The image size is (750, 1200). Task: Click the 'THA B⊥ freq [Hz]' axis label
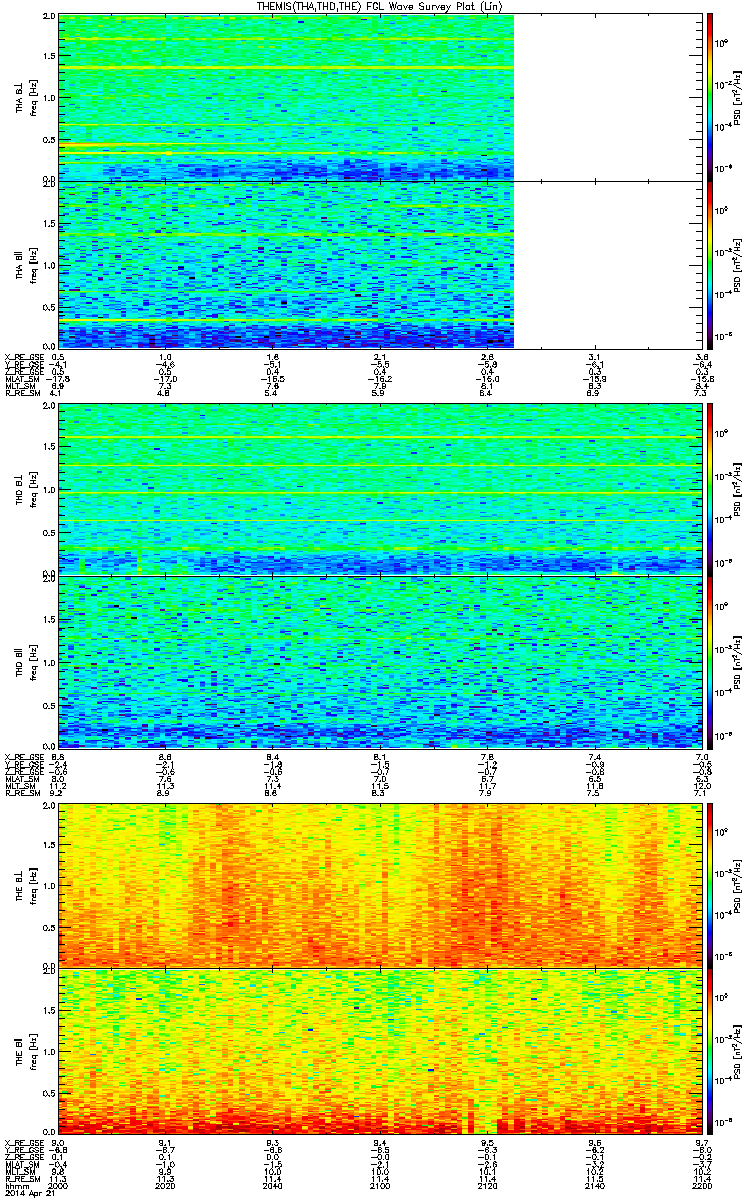(25, 97)
